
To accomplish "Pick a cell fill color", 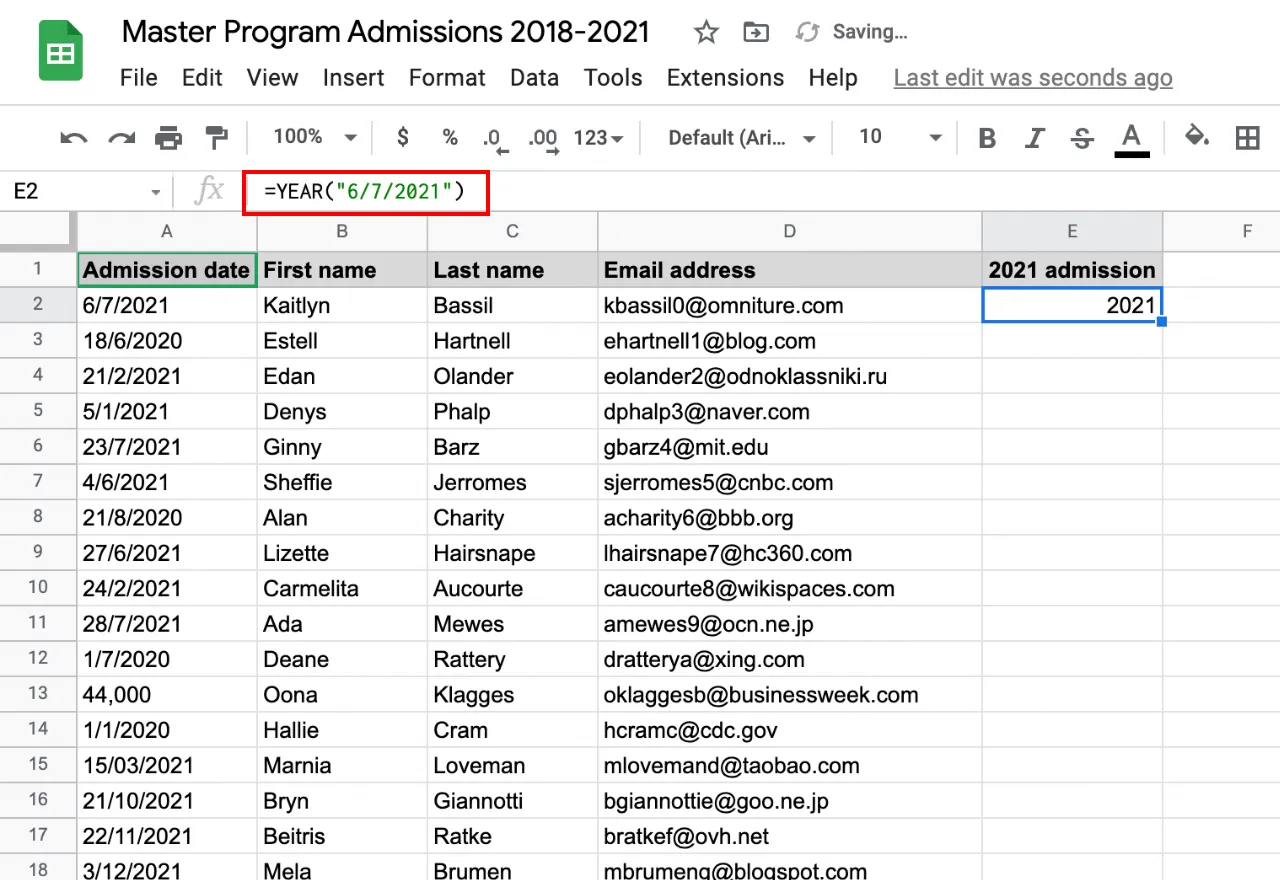I will [1197, 137].
